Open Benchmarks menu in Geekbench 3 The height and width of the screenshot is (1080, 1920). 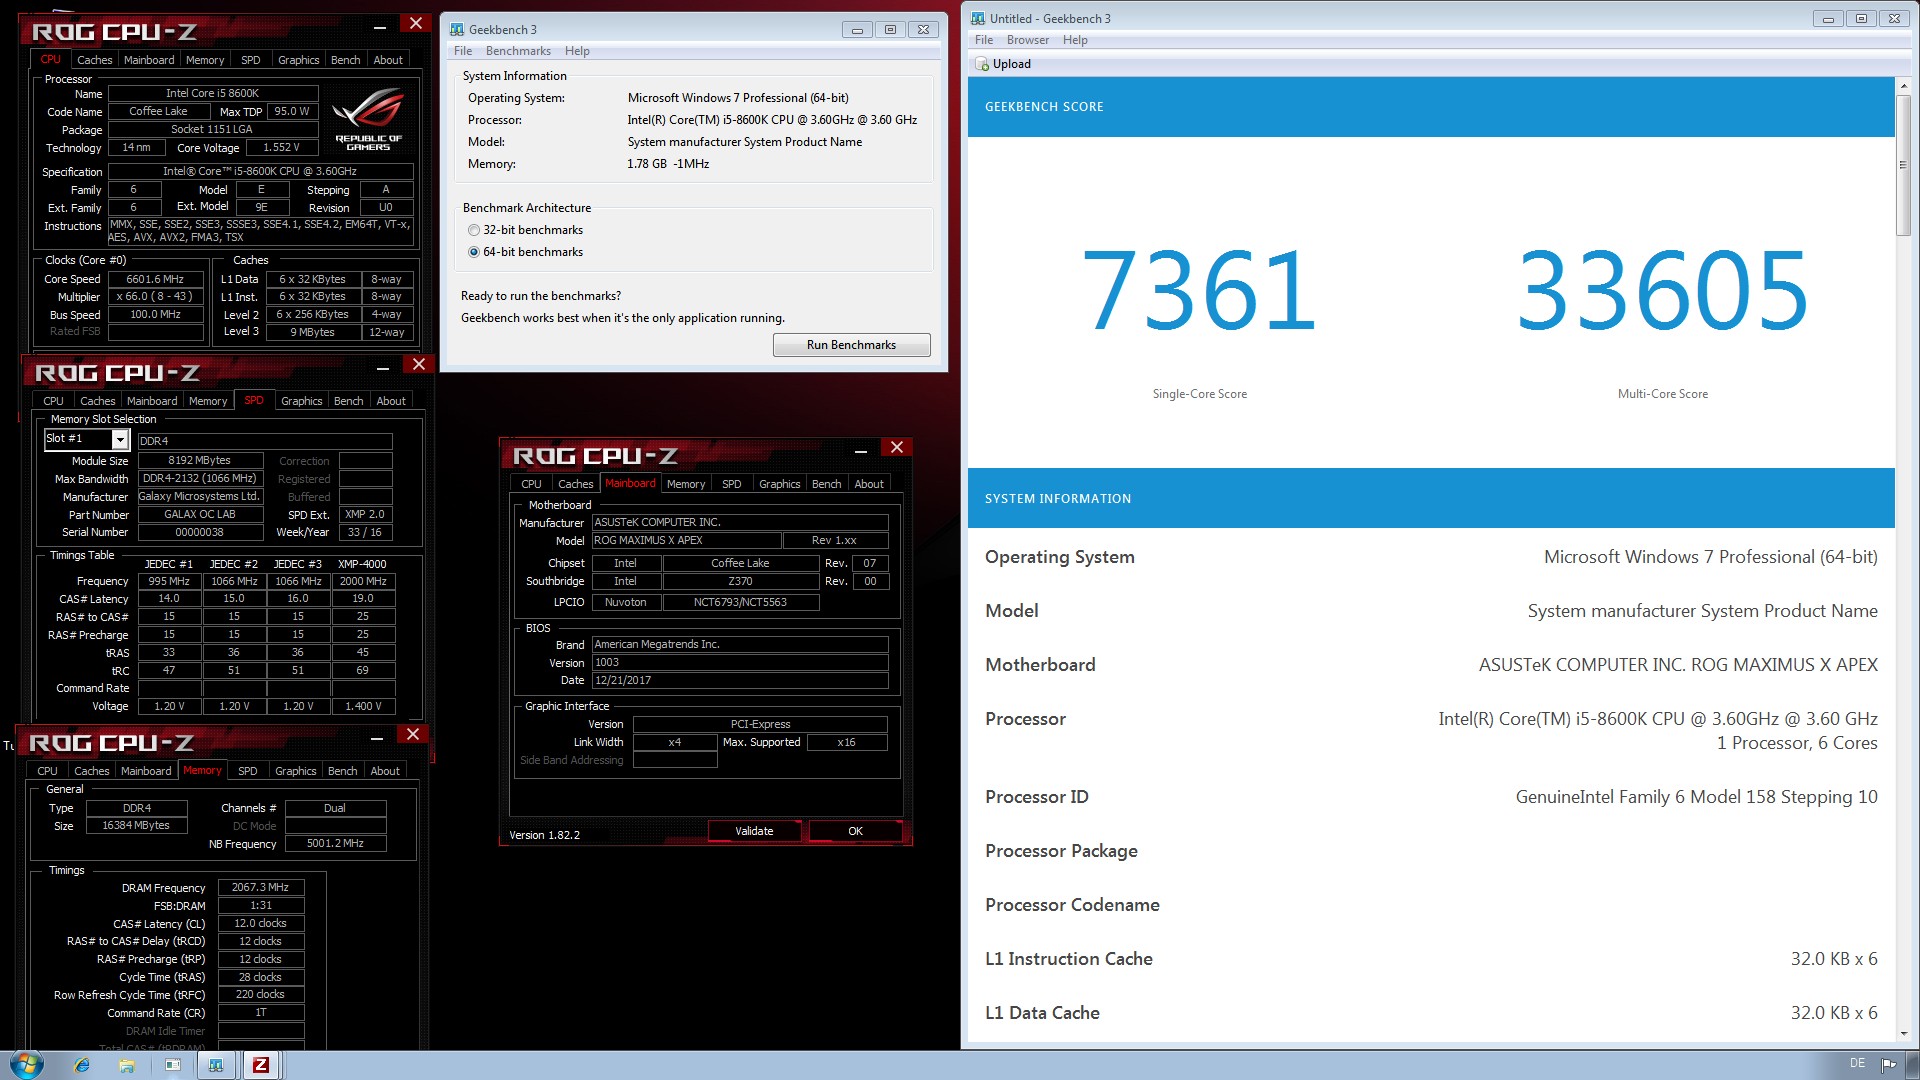click(x=518, y=51)
